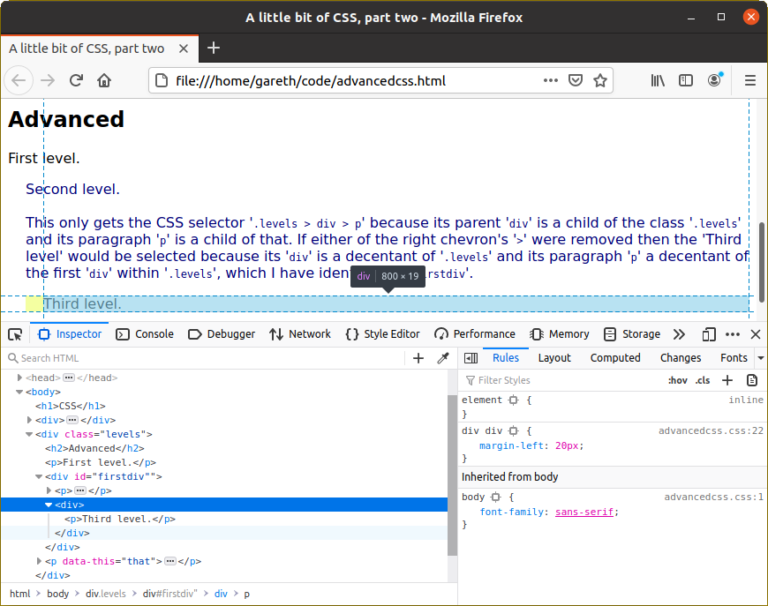
Task: Close the 'A little bit of CSS' tab
Action: click(x=183, y=48)
